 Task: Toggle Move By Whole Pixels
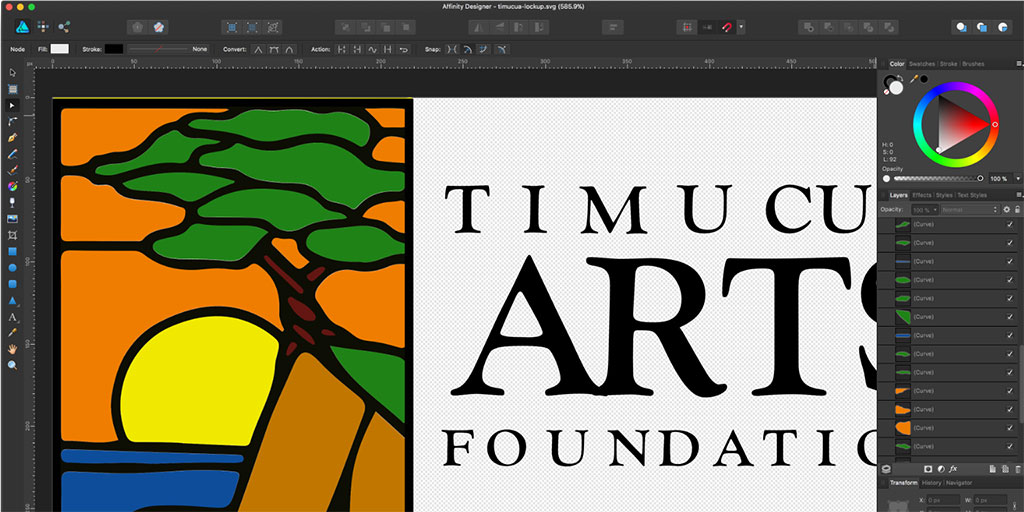pos(707,27)
